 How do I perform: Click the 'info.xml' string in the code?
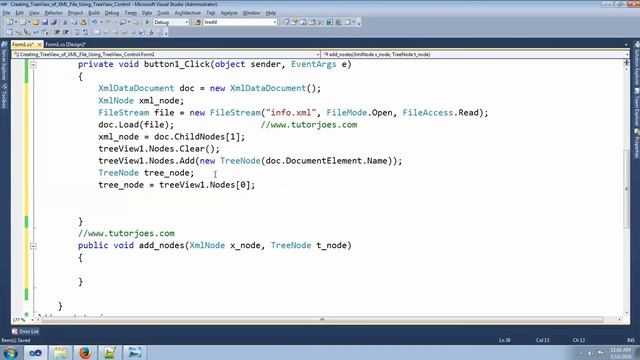[x=291, y=113]
